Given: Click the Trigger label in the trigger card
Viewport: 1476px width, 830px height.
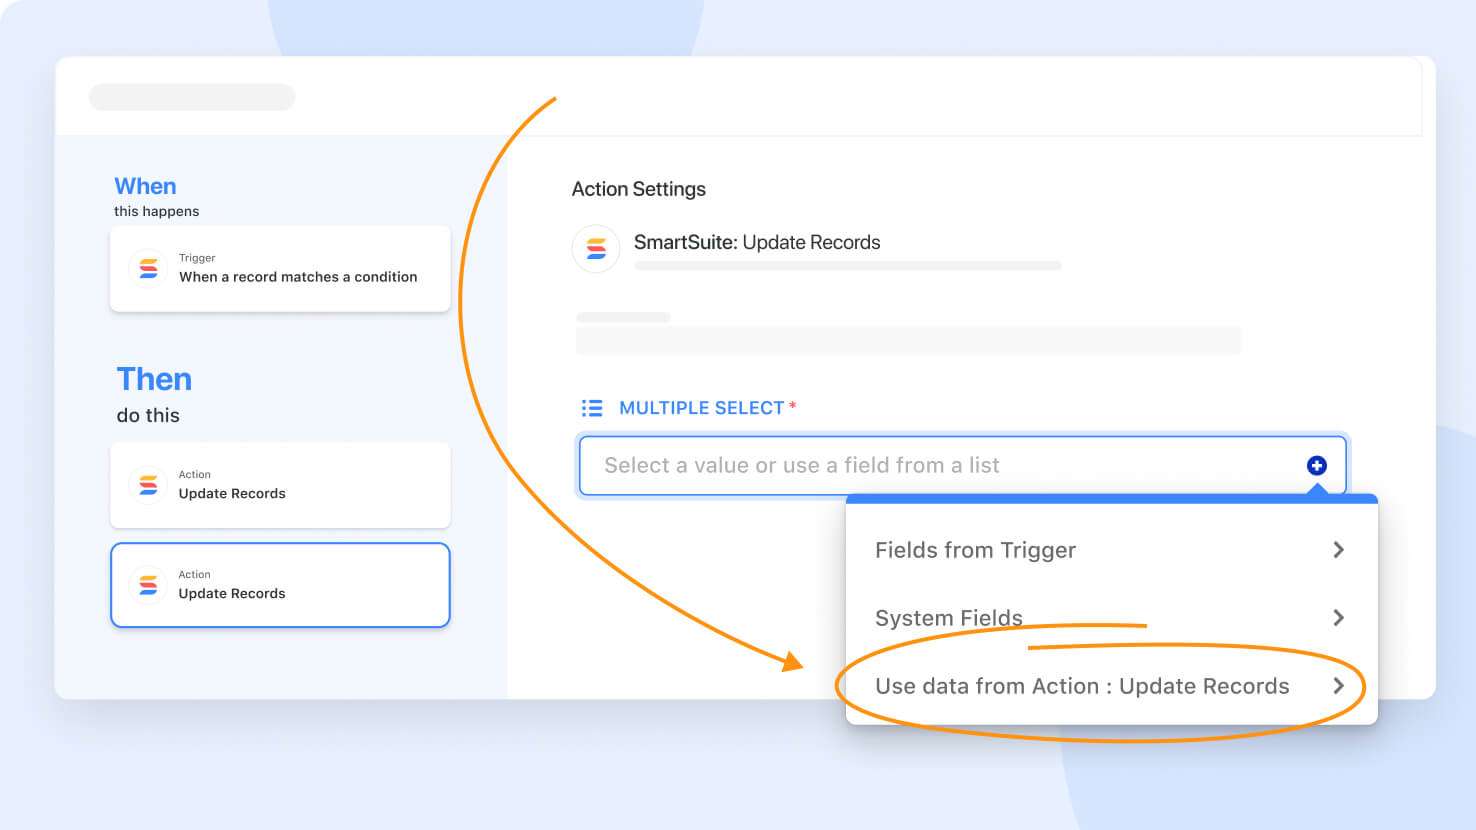Looking at the screenshot, I should 197,258.
